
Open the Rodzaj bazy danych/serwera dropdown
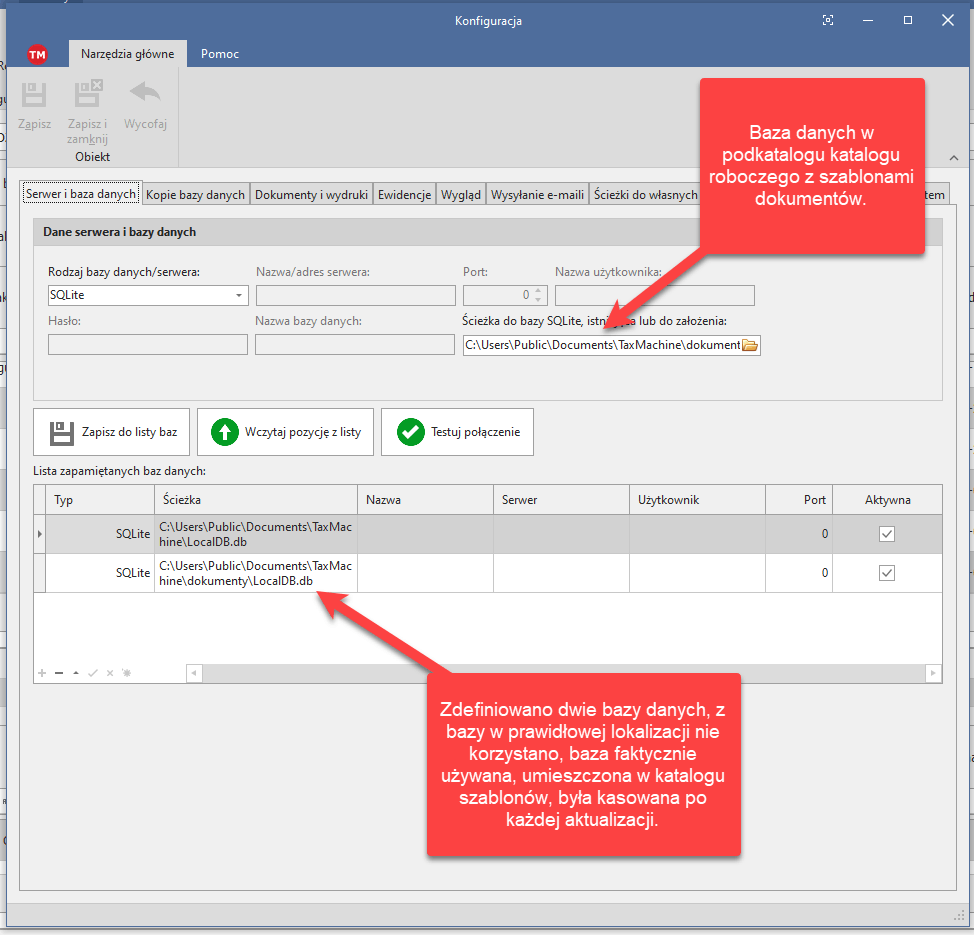coord(239,296)
